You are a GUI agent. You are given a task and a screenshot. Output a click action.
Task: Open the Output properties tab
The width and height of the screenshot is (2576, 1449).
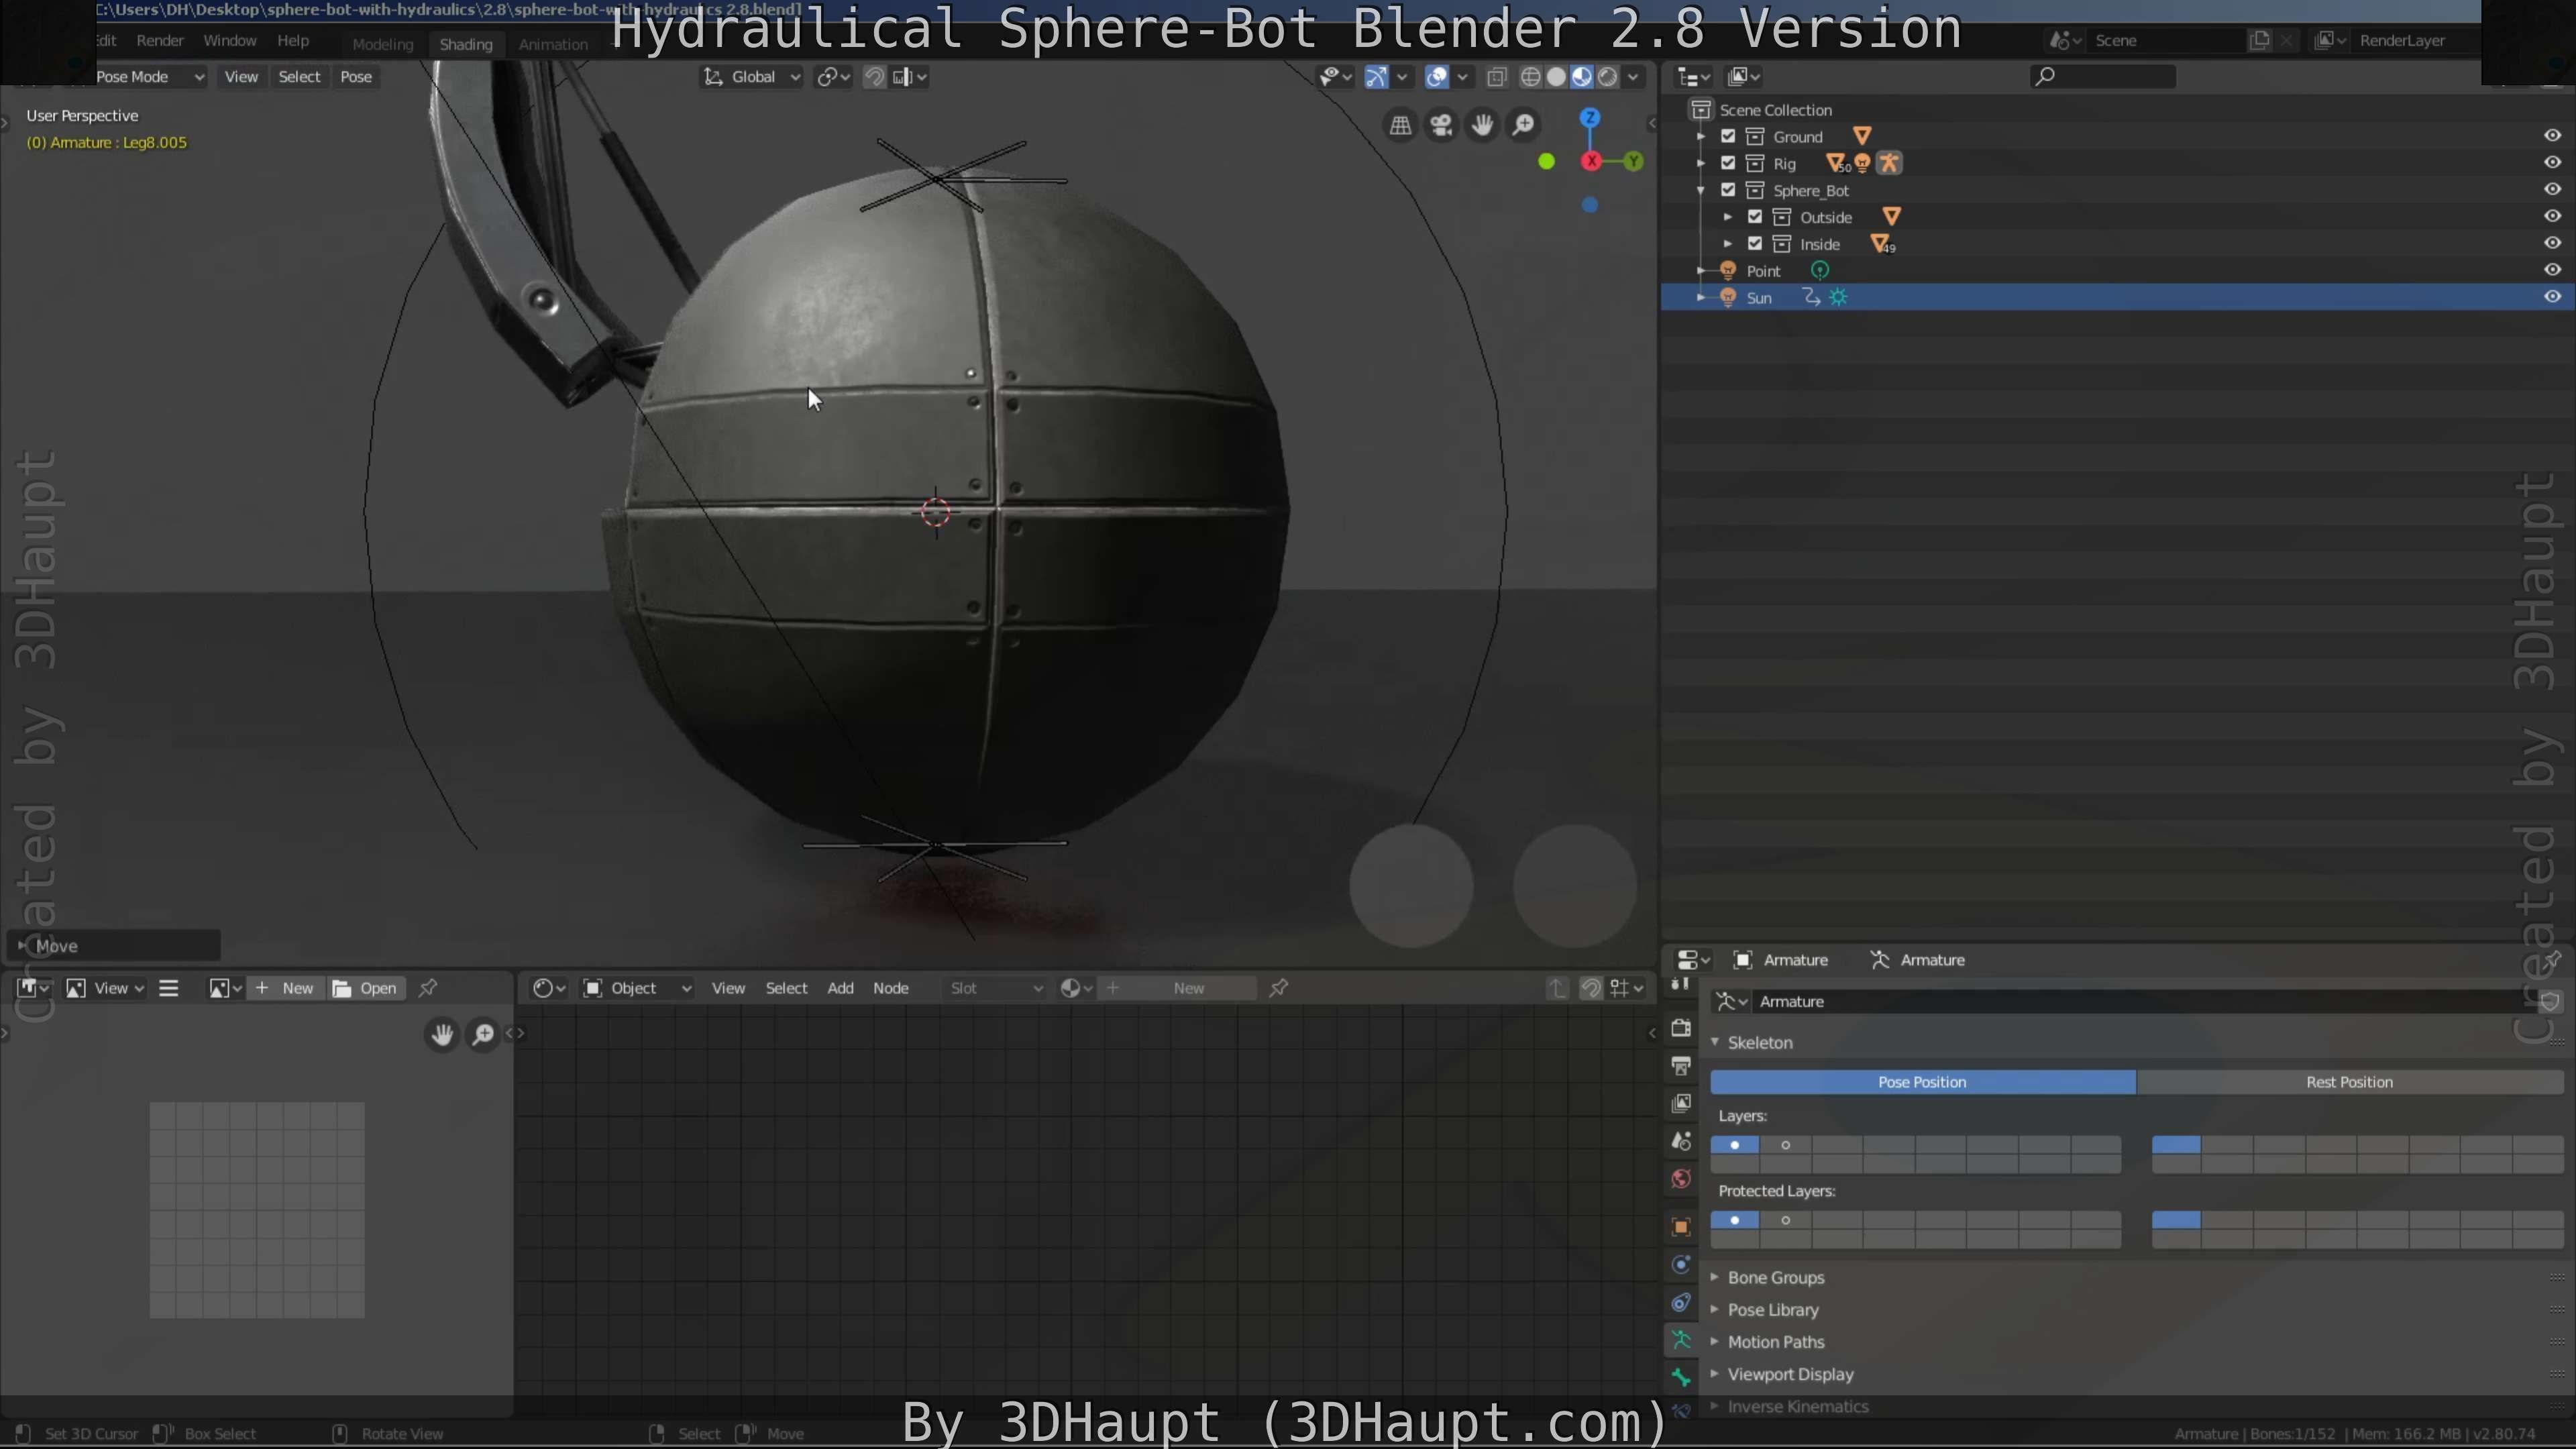(x=1681, y=1066)
